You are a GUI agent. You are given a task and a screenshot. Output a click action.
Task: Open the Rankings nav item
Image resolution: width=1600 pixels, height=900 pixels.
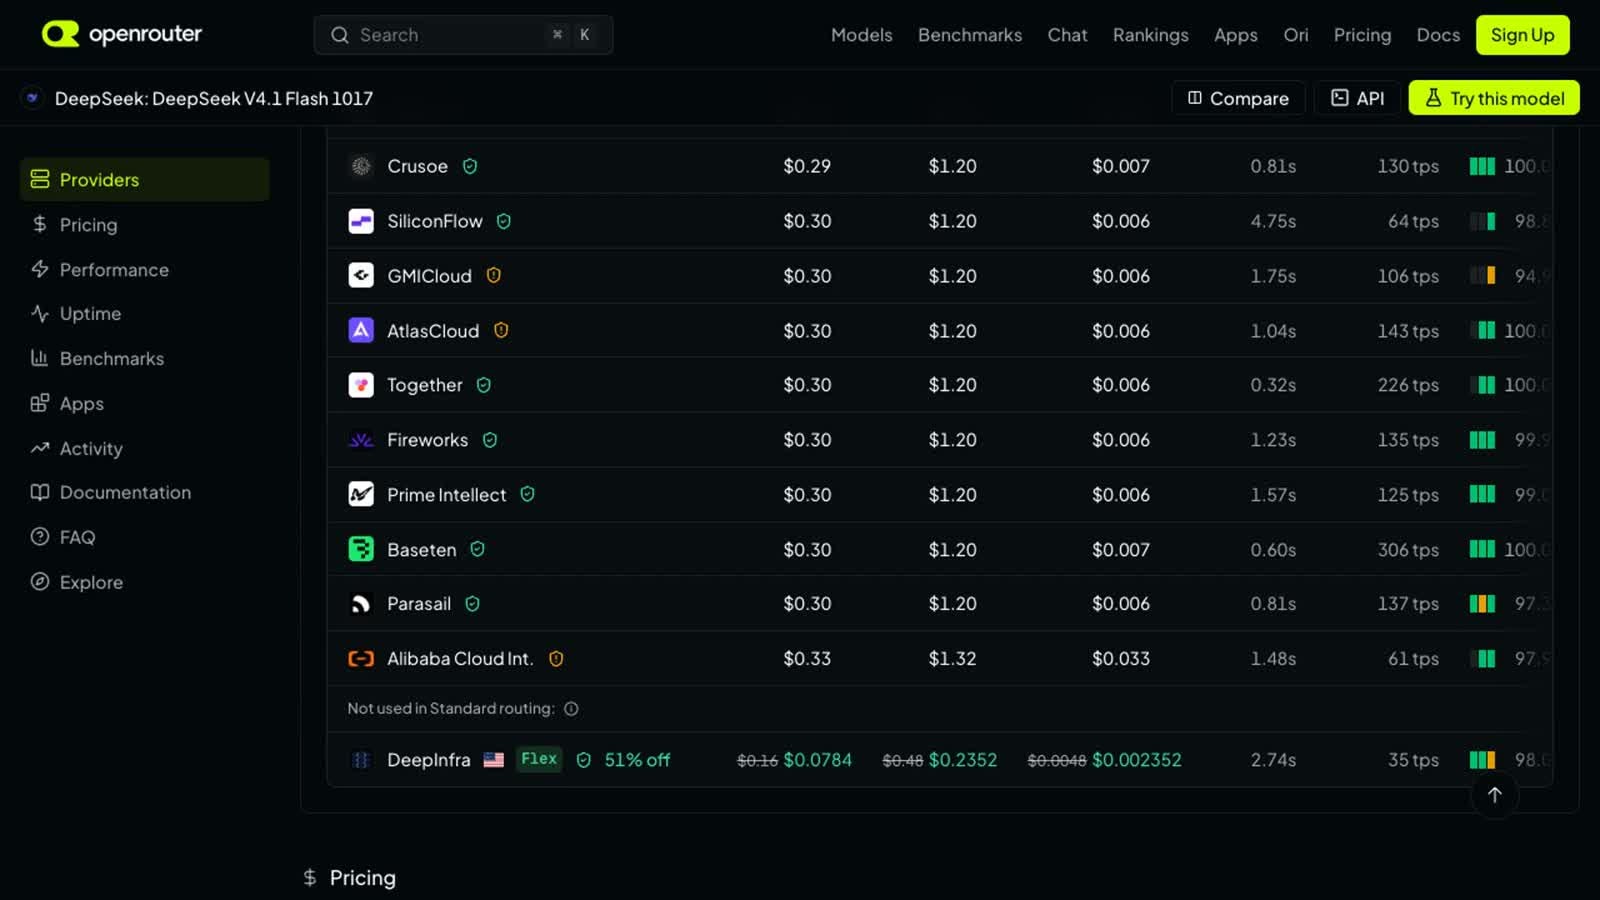pyautogui.click(x=1151, y=35)
